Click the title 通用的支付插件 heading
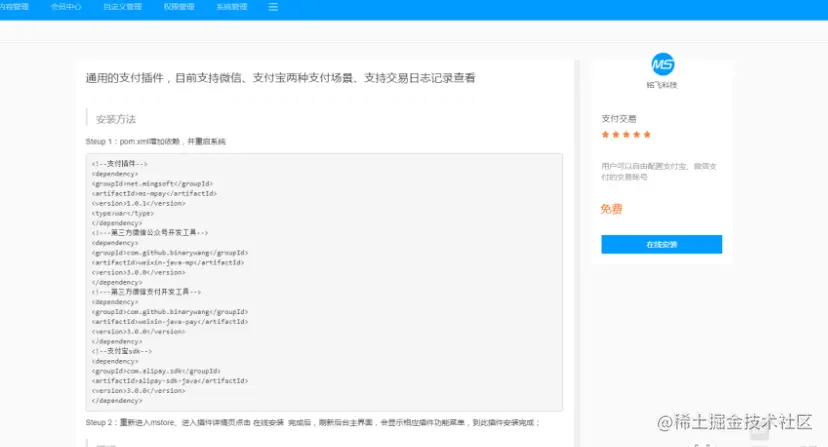This screenshot has height=447, width=828. 280,78
